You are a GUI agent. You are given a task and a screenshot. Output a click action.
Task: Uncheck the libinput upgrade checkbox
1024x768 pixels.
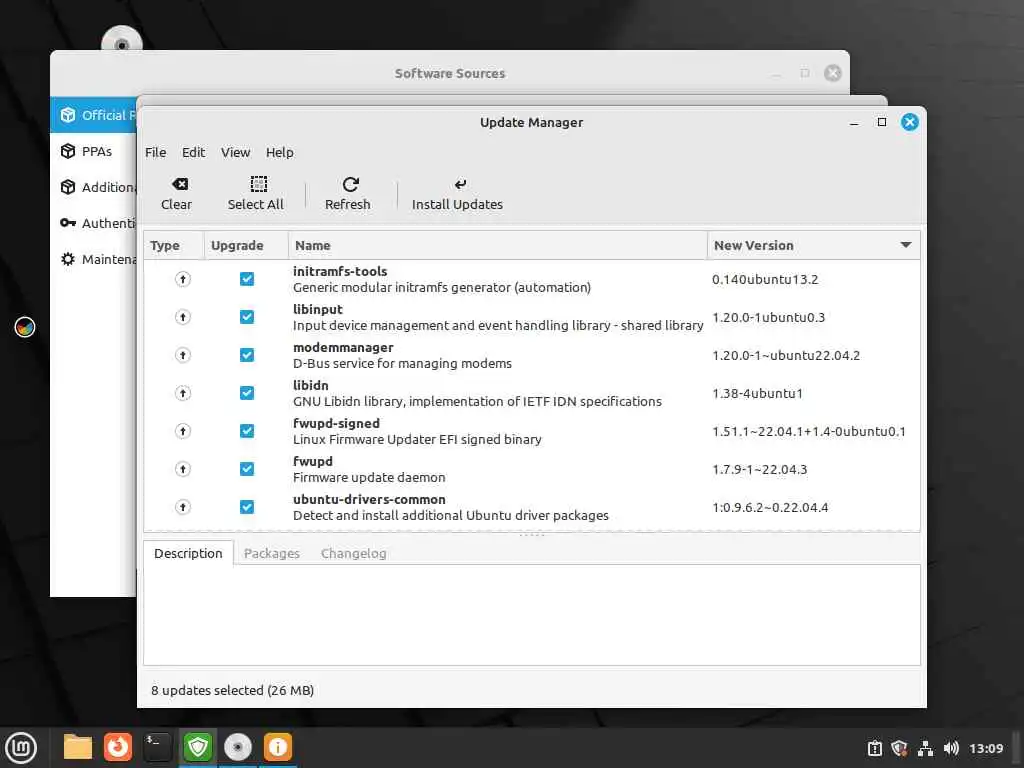(247, 317)
